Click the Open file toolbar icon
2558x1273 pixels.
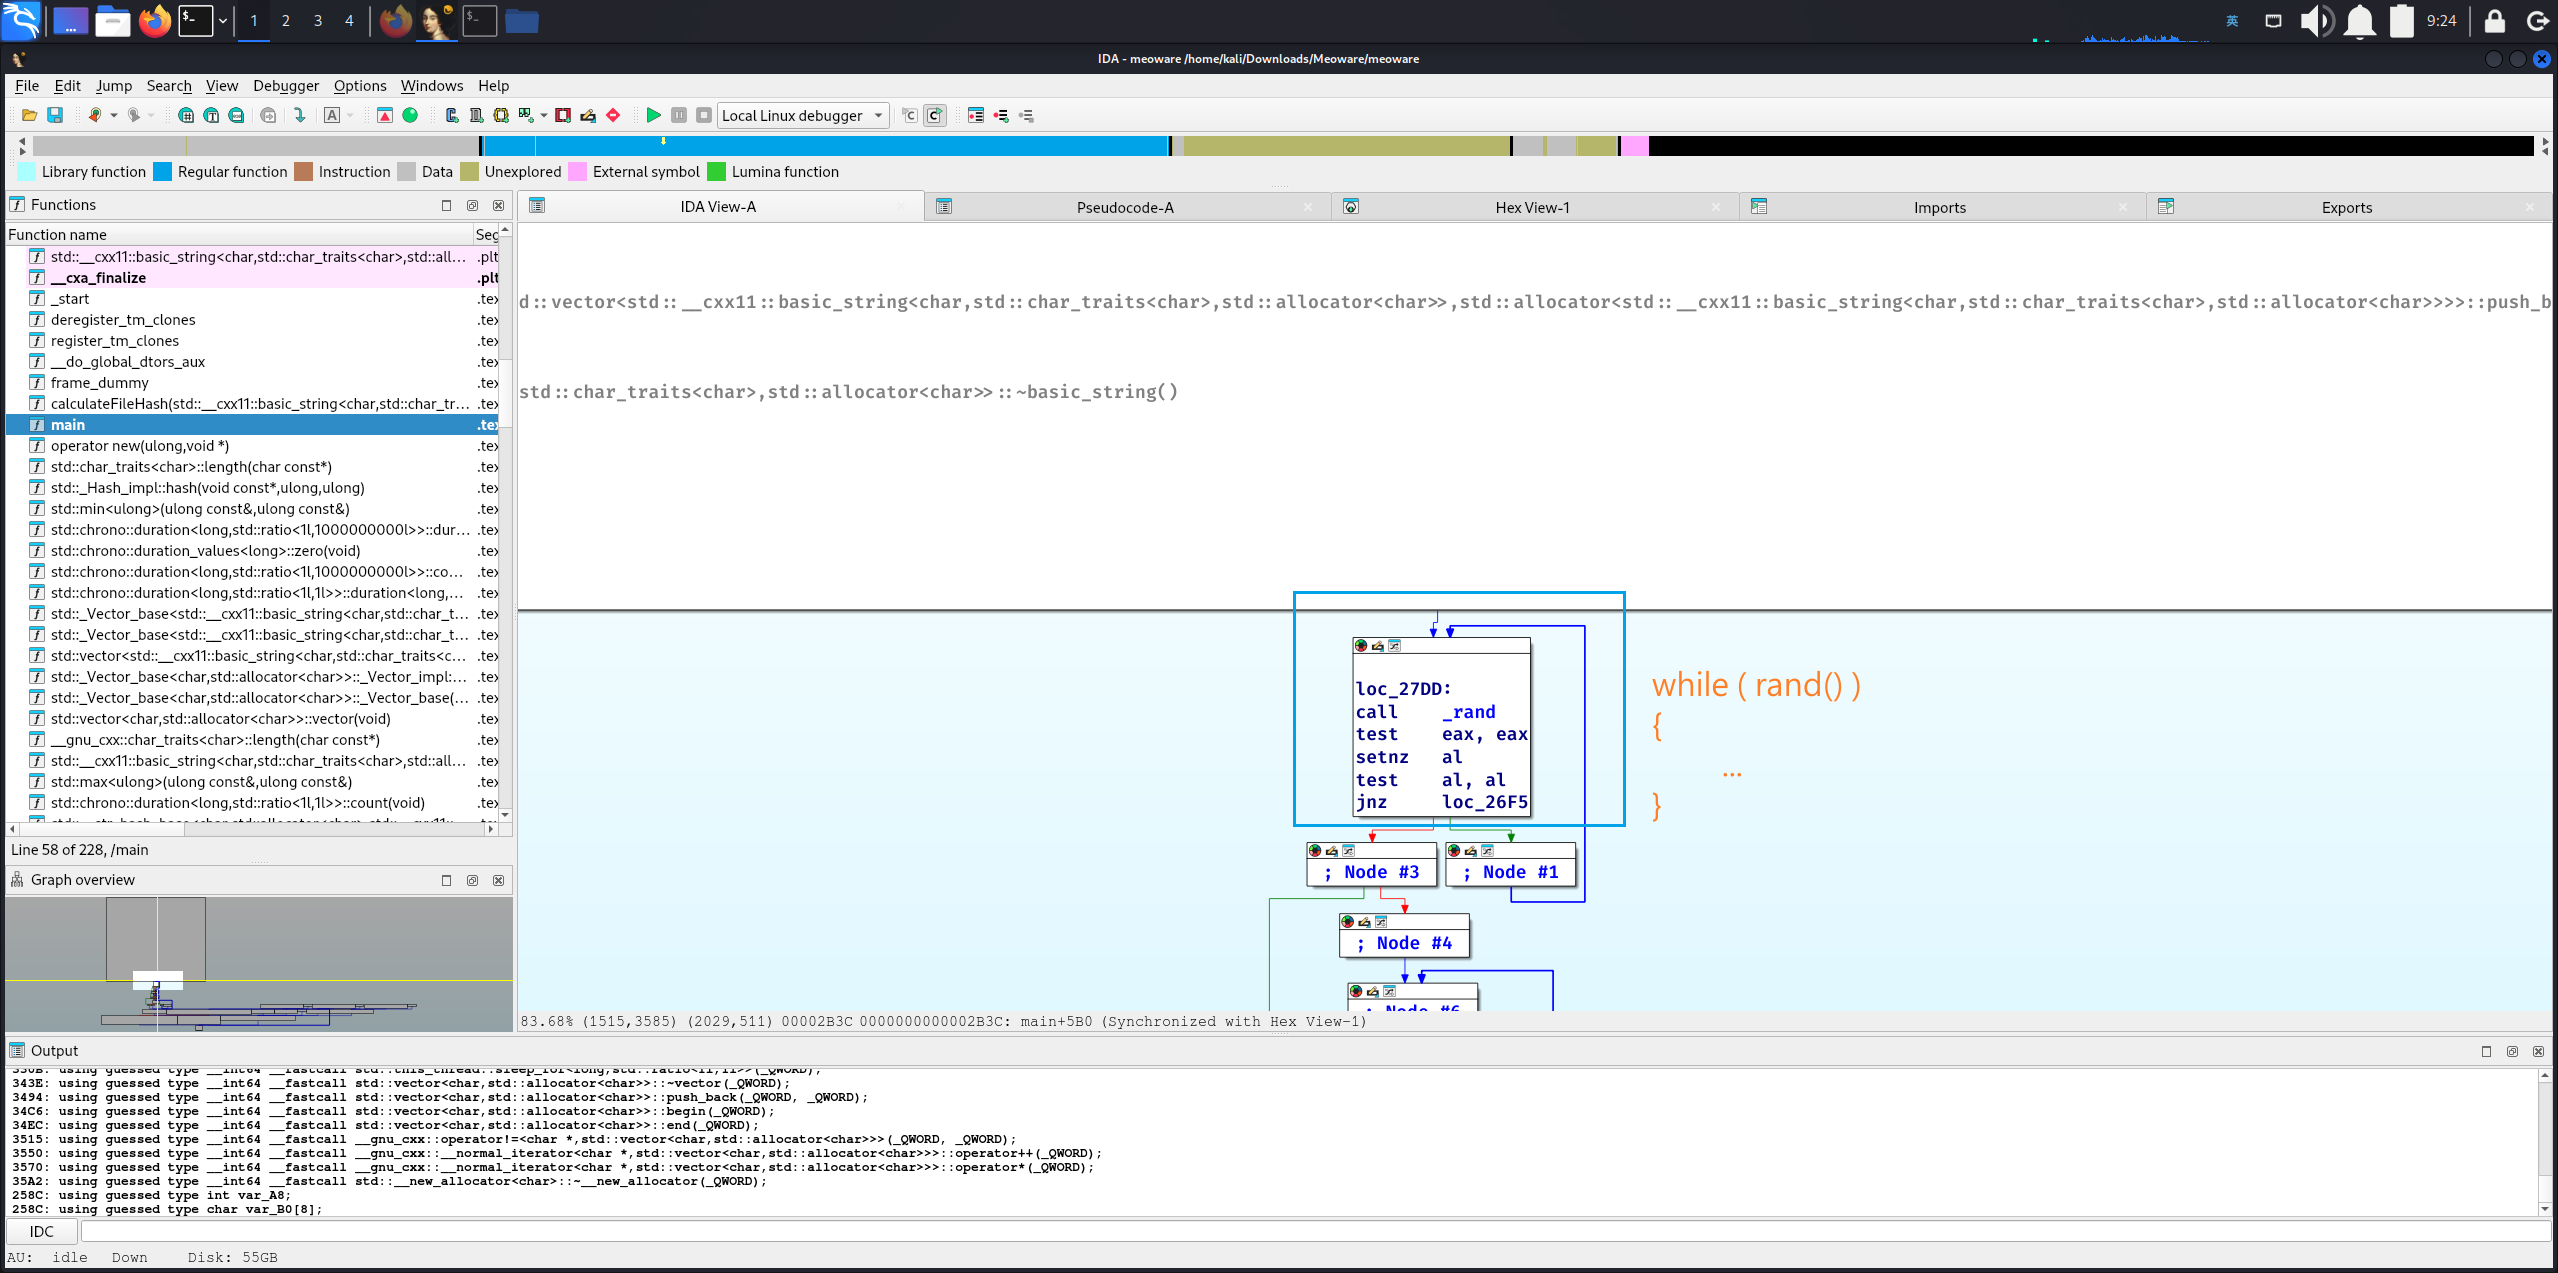29,115
